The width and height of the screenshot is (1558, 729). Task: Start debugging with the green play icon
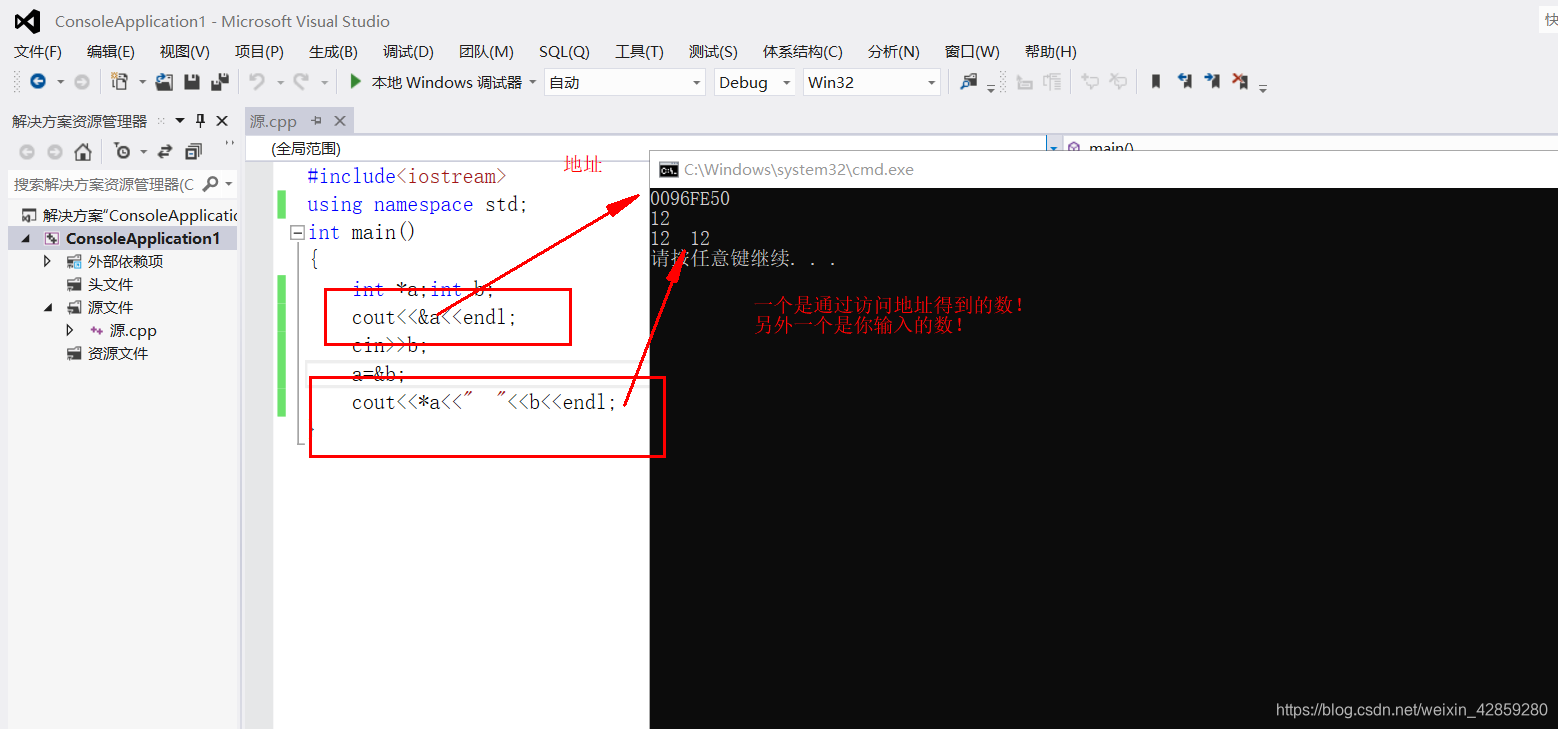pos(355,82)
